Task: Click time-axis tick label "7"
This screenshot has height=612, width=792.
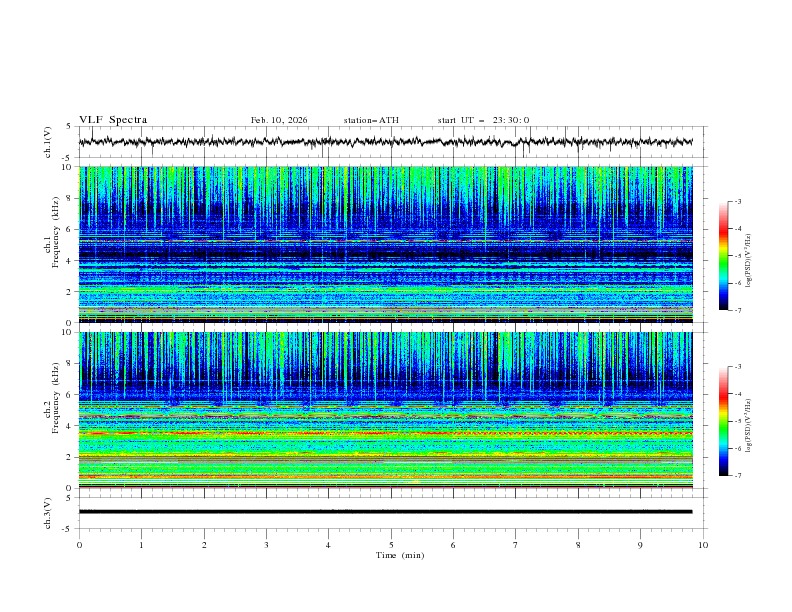Action: point(516,545)
